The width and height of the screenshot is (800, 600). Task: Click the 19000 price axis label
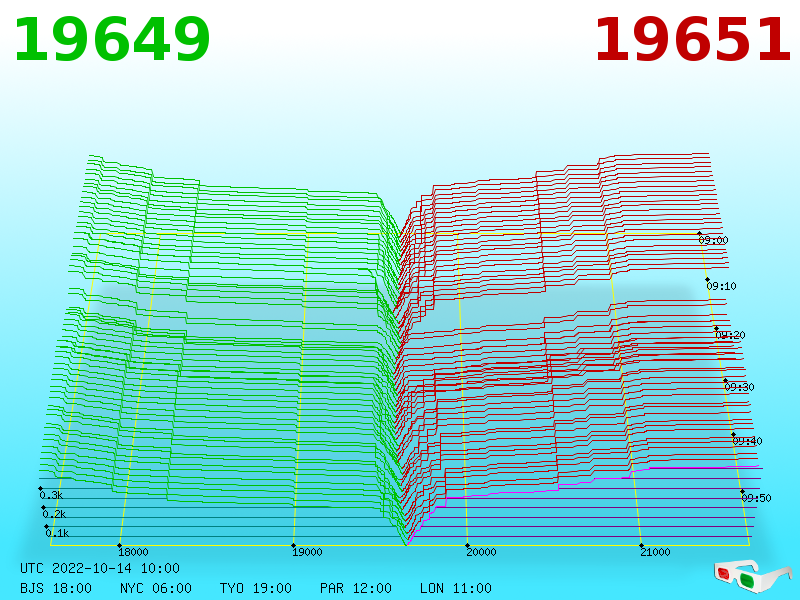307,552
